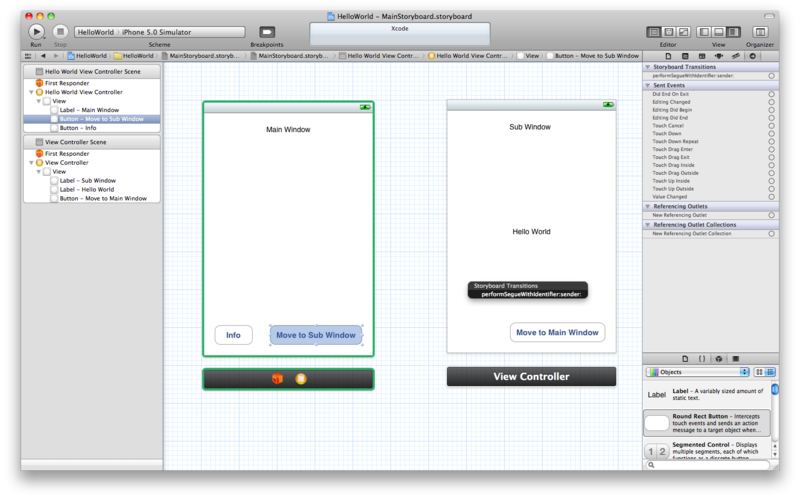Click the HelloWorld folder breadcrumb
800x502 pixels.
click(x=134, y=56)
